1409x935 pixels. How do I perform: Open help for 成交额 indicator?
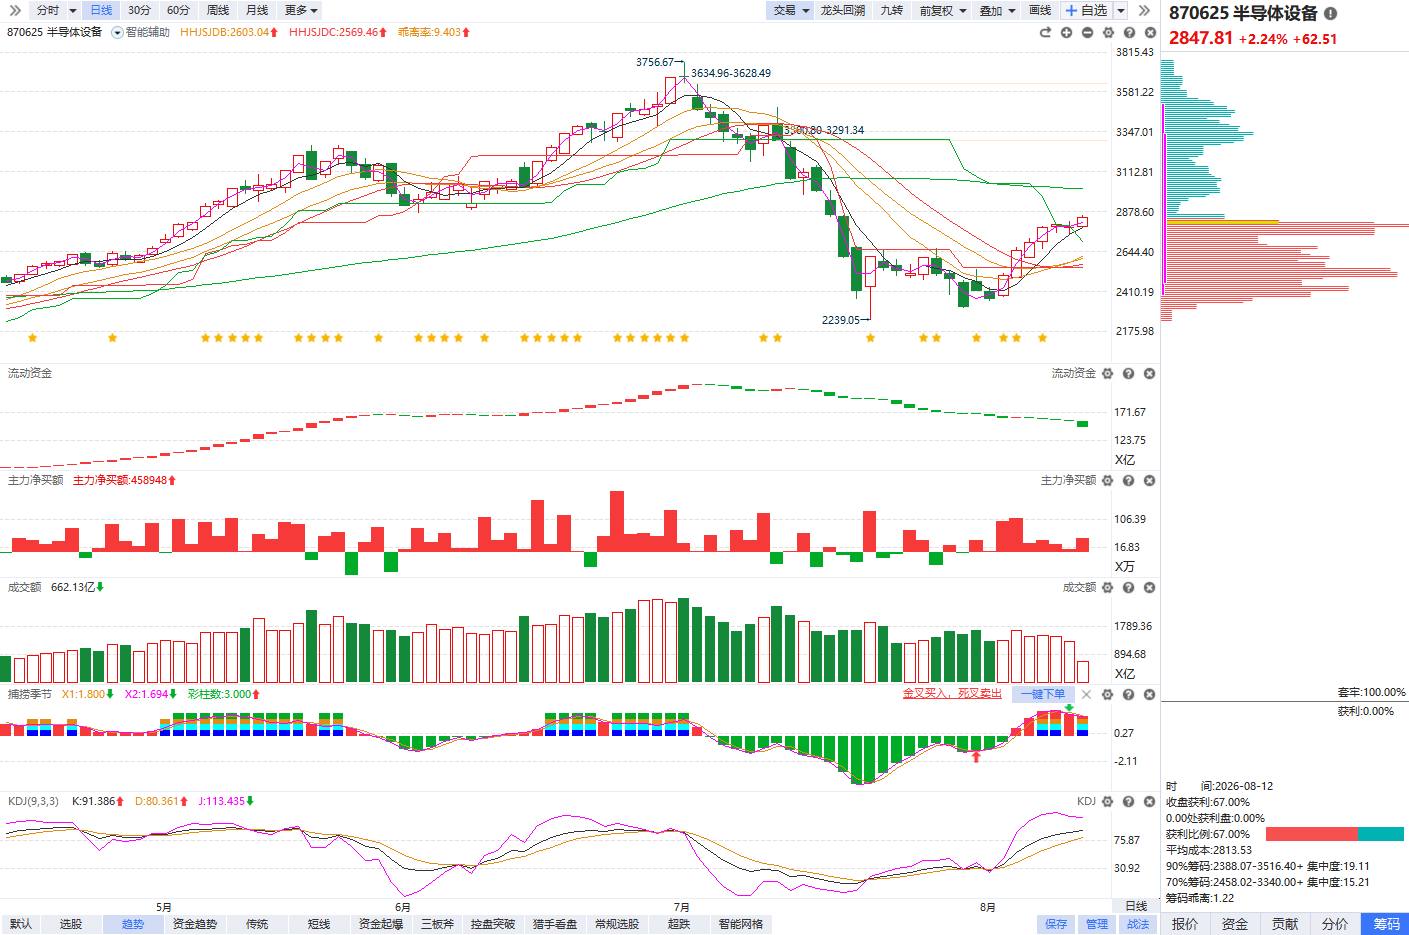point(1128,587)
